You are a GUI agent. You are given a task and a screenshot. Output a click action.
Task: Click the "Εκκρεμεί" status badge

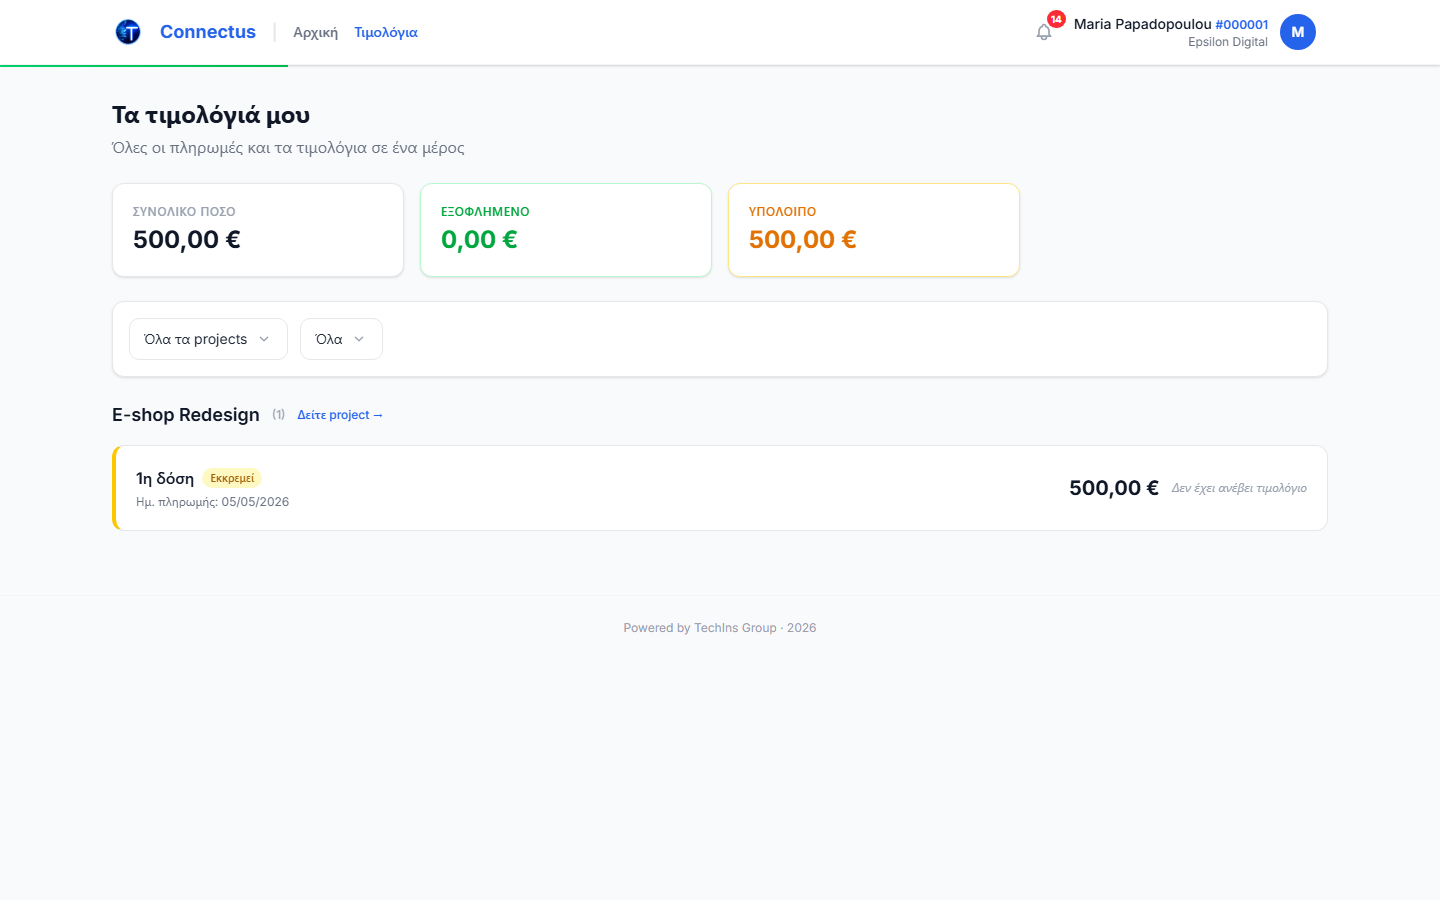(x=232, y=478)
